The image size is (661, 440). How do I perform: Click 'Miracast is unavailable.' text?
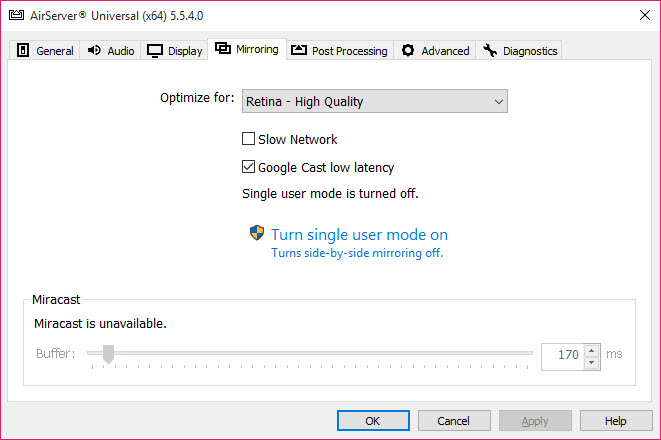click(x=100, y=323)
